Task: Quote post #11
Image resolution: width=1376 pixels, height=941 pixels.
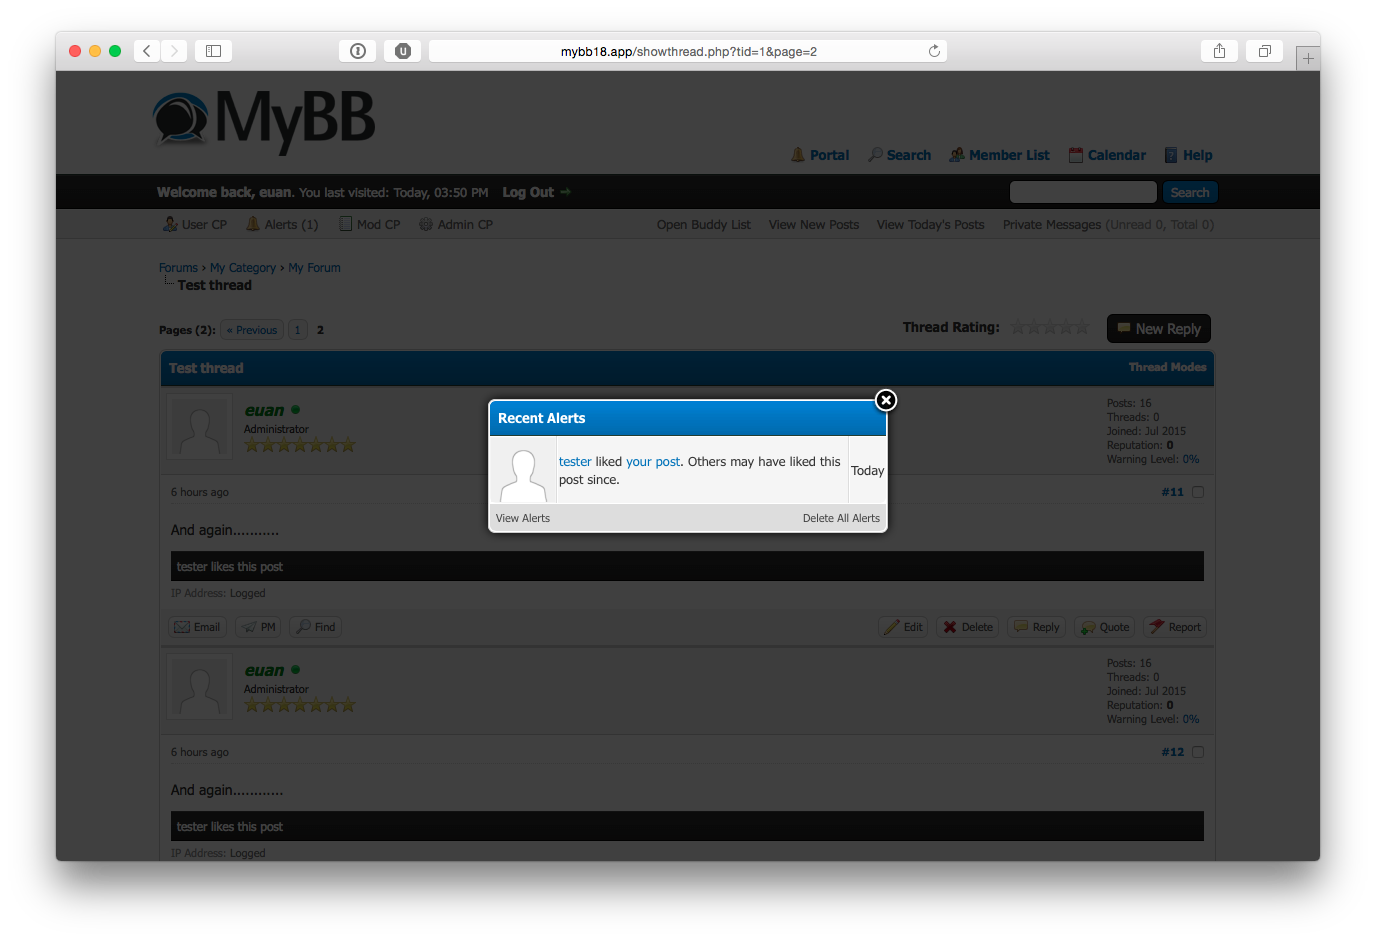Action: [x=1105, y=627]
